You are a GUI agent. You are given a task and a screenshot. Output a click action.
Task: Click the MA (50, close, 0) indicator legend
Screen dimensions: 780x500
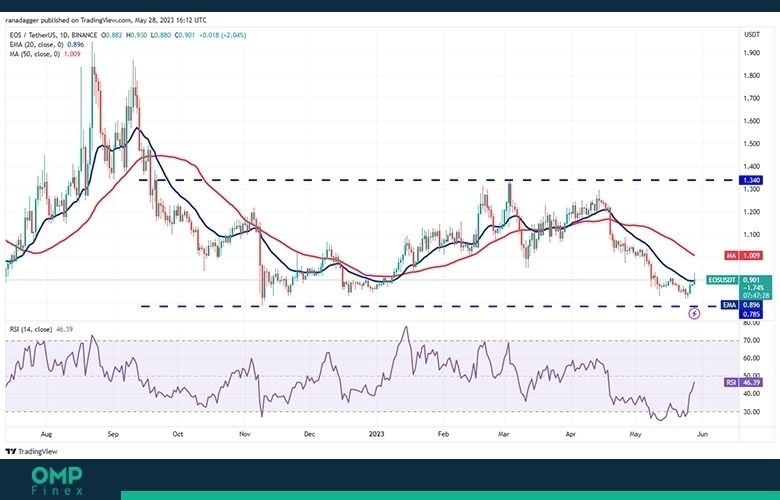(x=45, y=54)
